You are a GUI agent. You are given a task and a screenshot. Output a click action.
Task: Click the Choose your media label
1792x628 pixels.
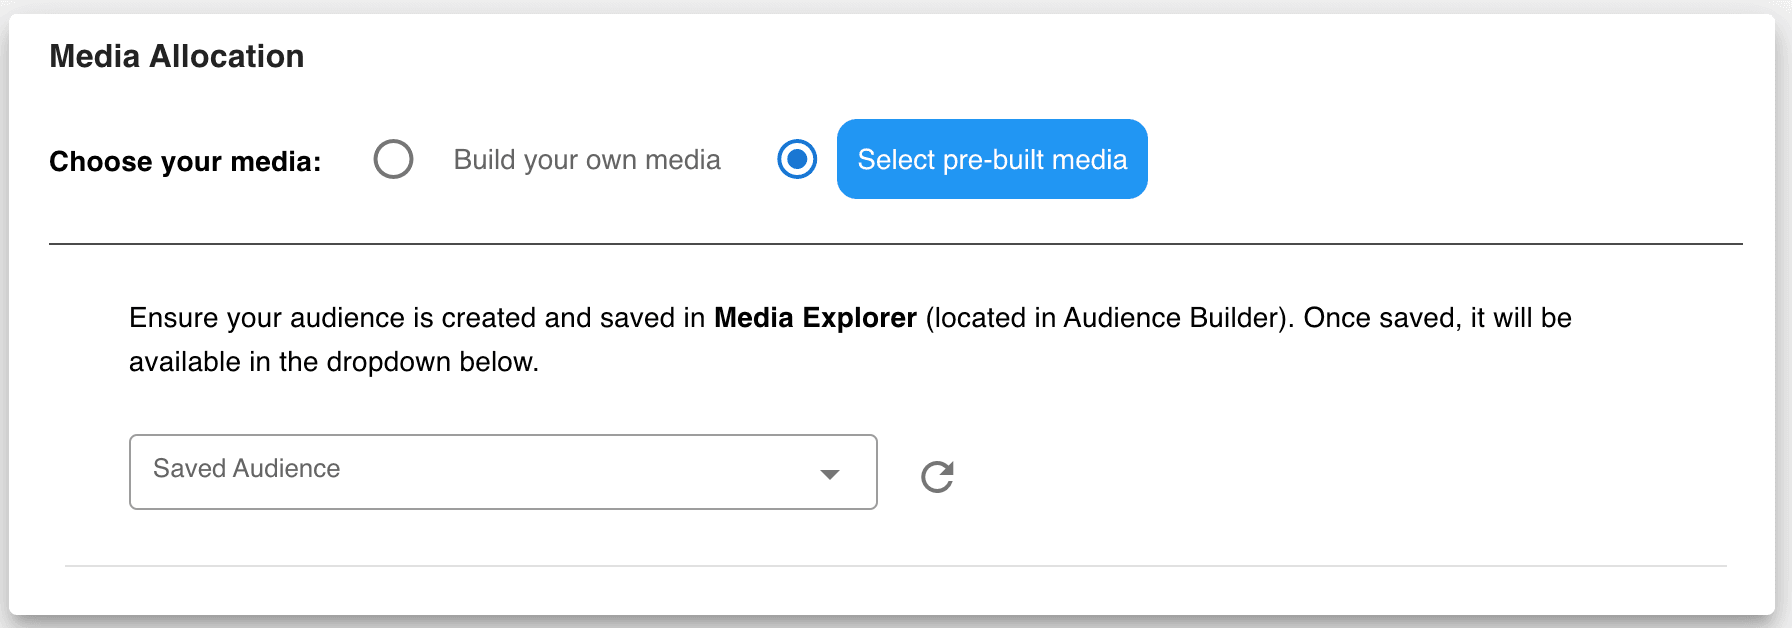point(185,161)
